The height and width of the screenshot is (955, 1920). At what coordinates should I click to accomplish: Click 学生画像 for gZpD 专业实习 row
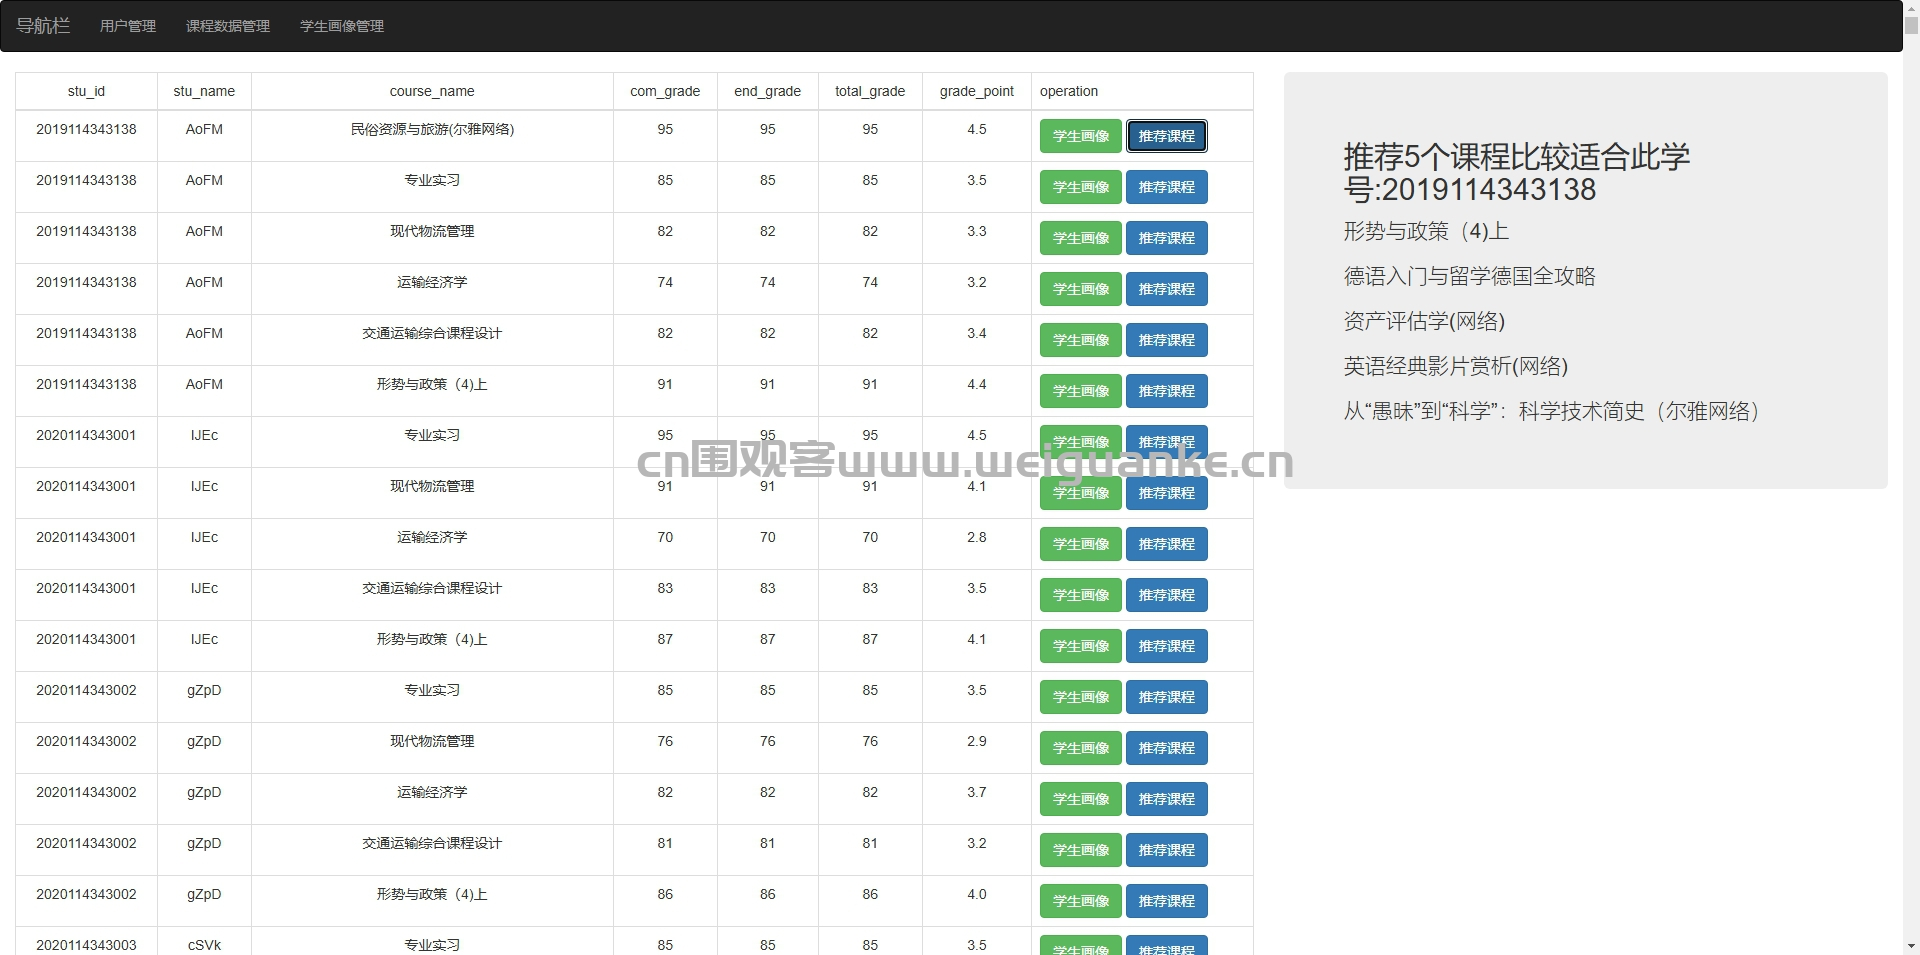tap(1081, 697)
